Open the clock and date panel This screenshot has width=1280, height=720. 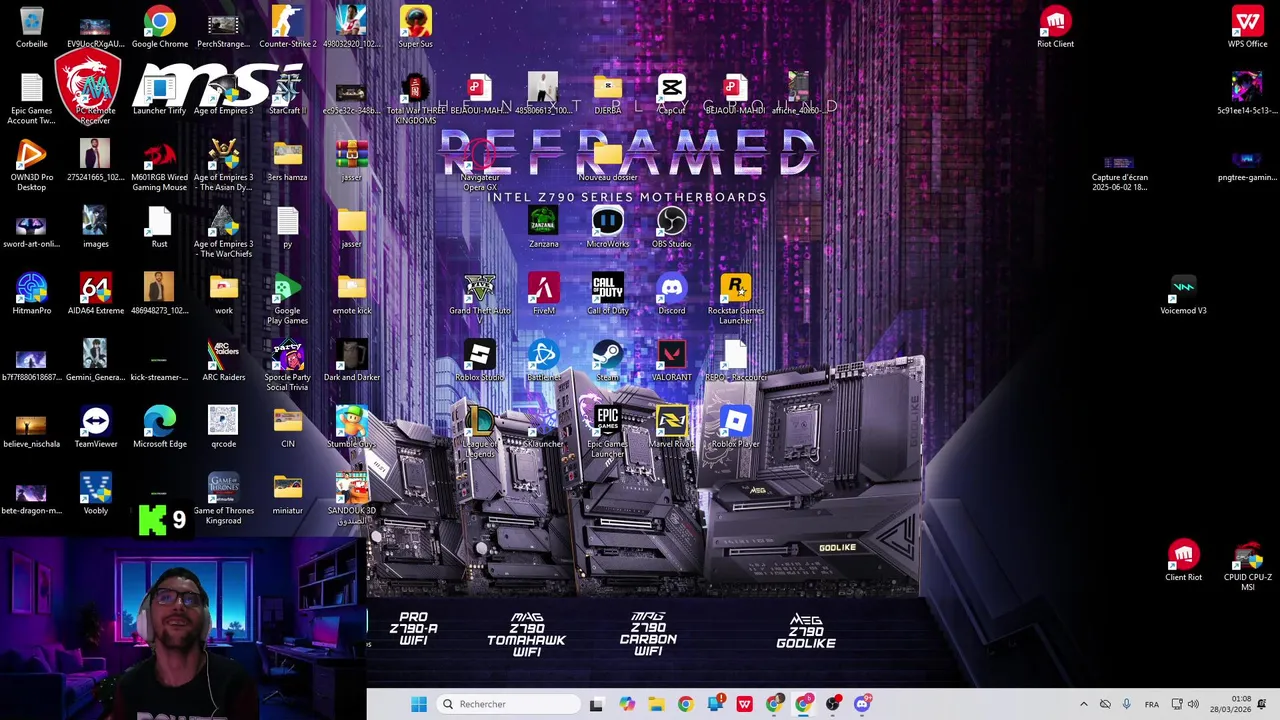click(1230, 704)
